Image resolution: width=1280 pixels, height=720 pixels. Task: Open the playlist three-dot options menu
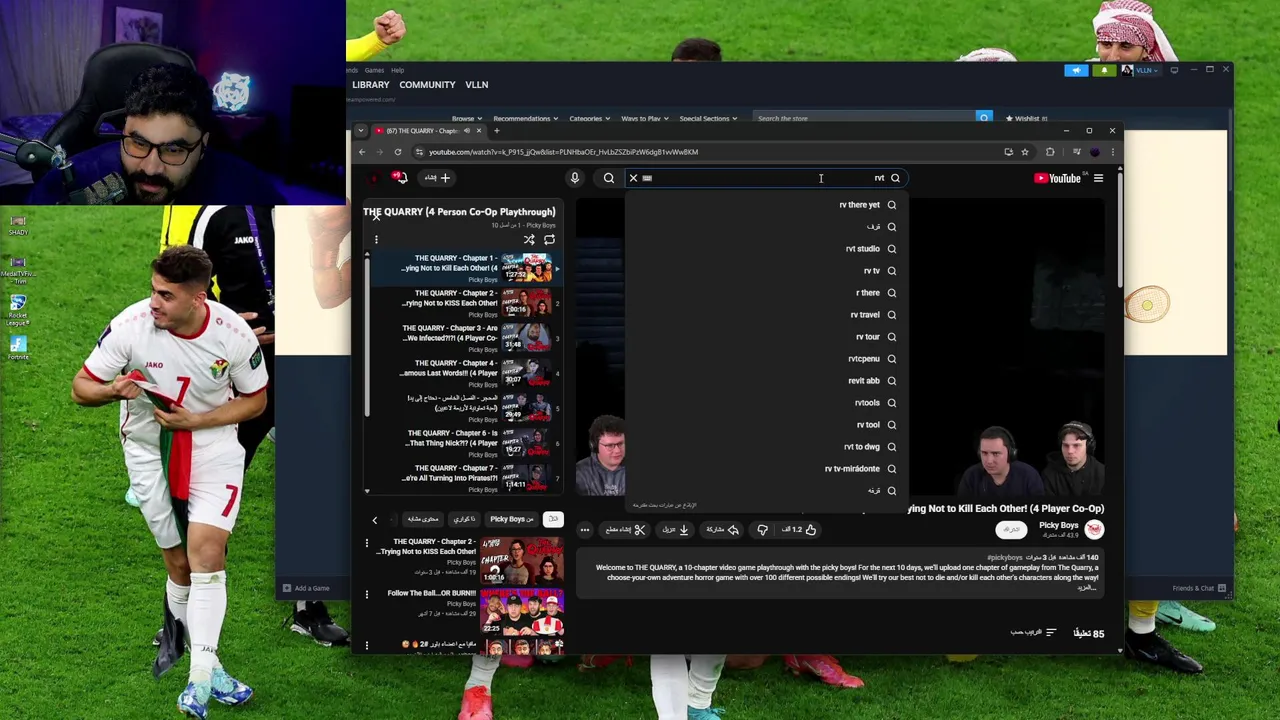pyautogui.click(x=376, y=240)
